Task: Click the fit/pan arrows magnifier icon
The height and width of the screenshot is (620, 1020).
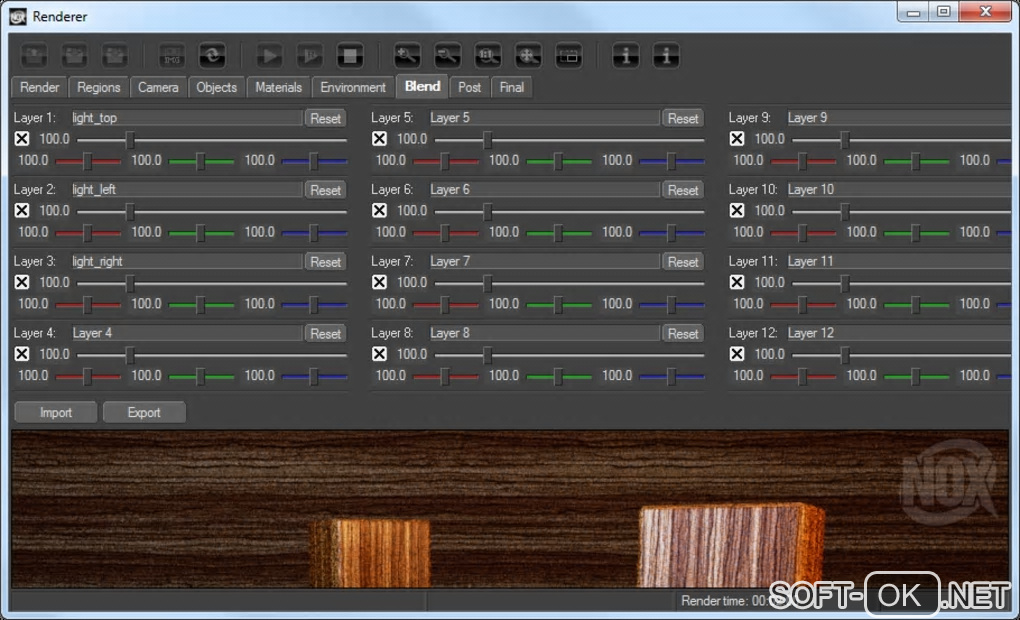Action: [528, 56]
